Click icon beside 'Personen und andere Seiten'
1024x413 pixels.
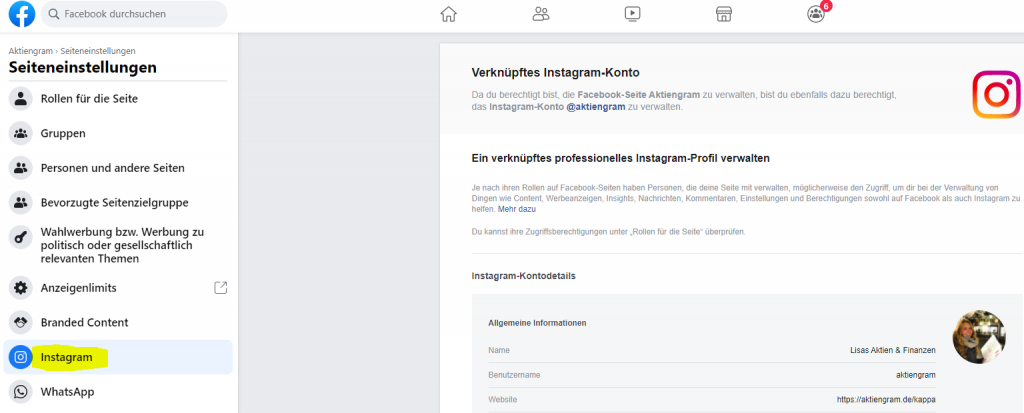pos(21,168)
